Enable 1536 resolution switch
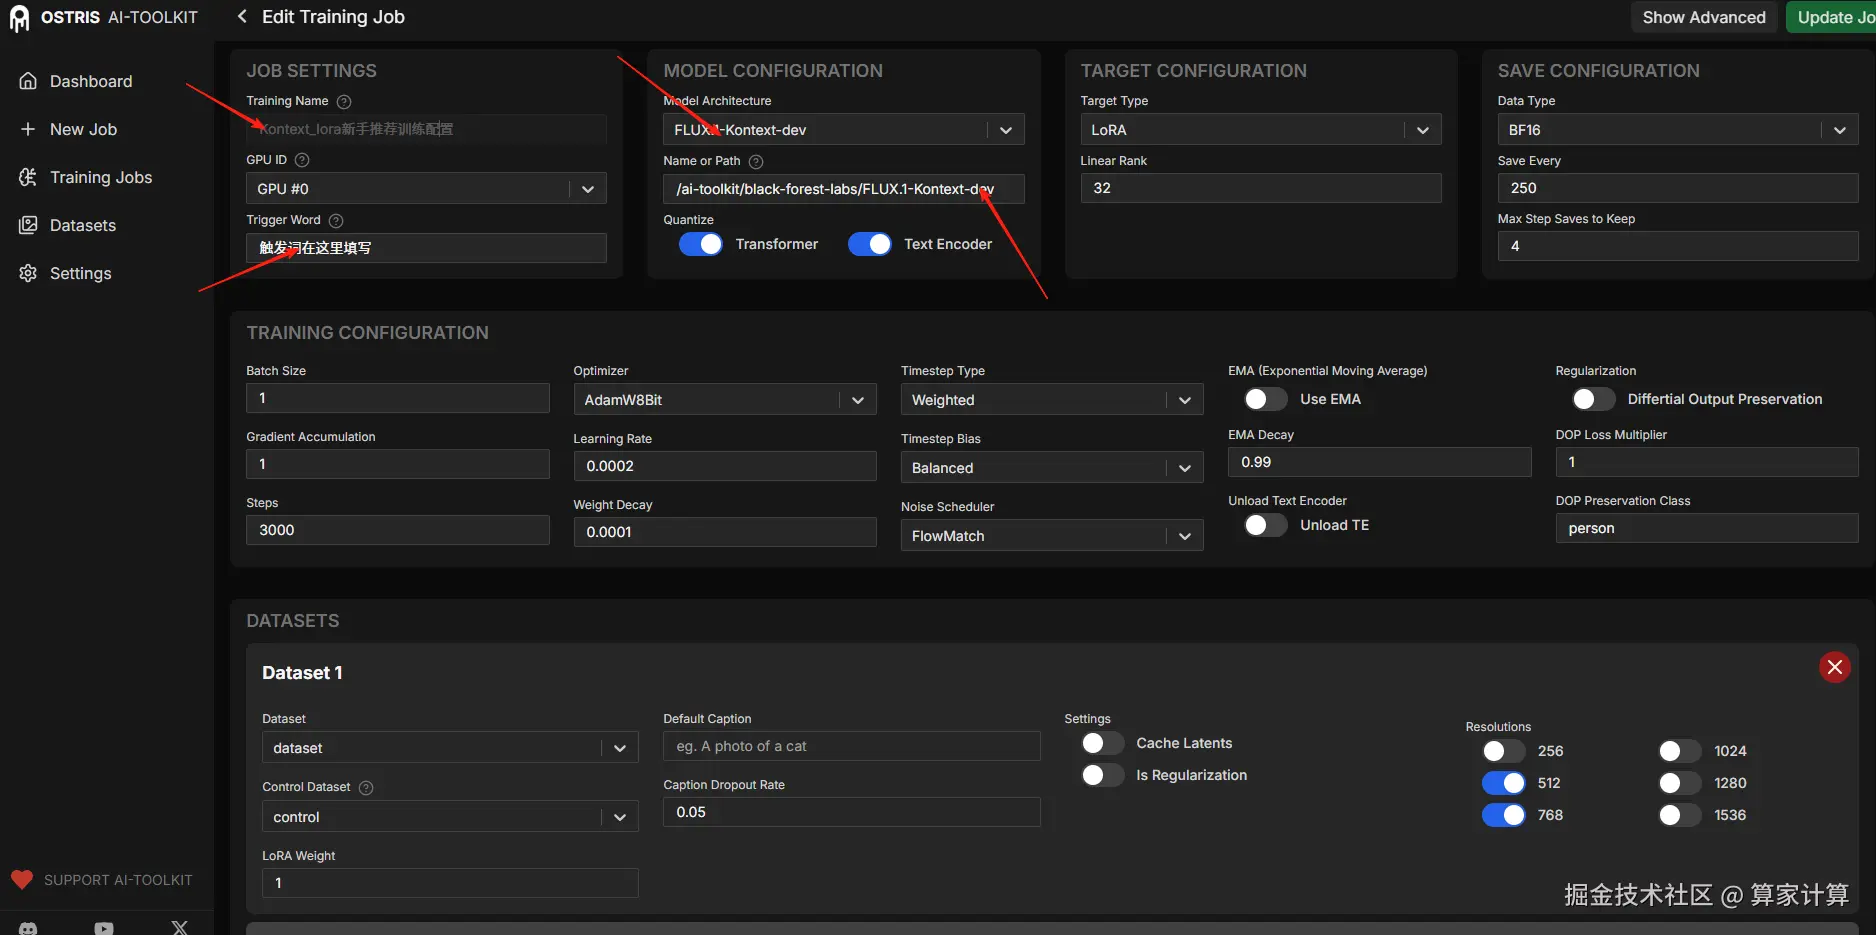The width and height of the screenshot is (1876, 935). click(x=1679, y=815)
